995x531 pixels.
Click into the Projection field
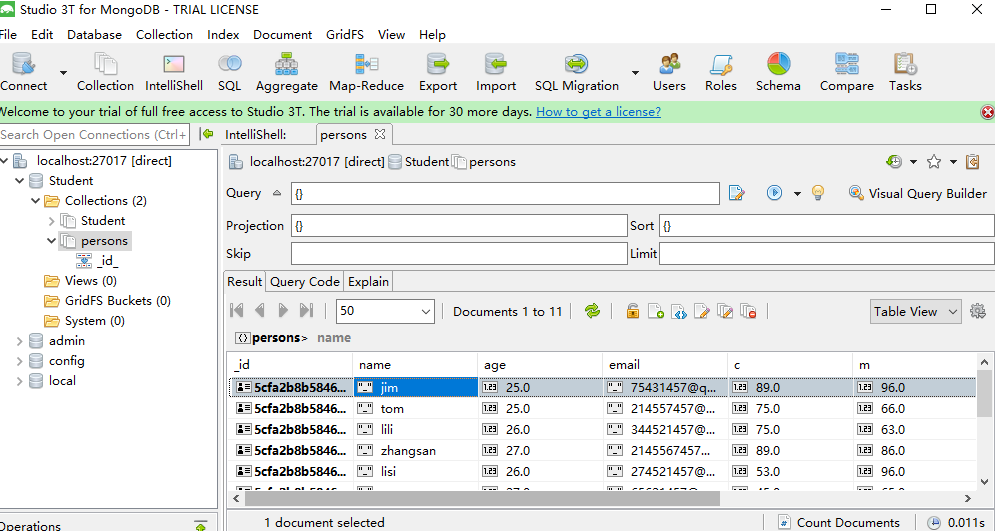pyautogui.click(x=459, y=225)
